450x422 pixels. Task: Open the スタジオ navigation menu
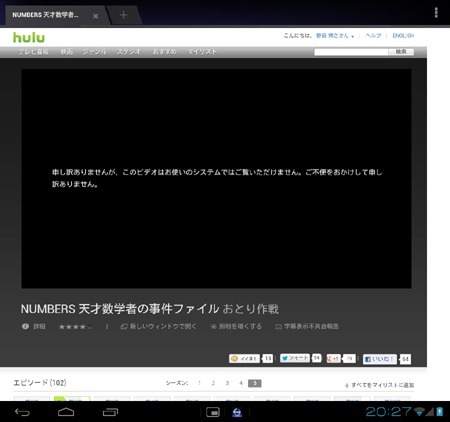128,52
